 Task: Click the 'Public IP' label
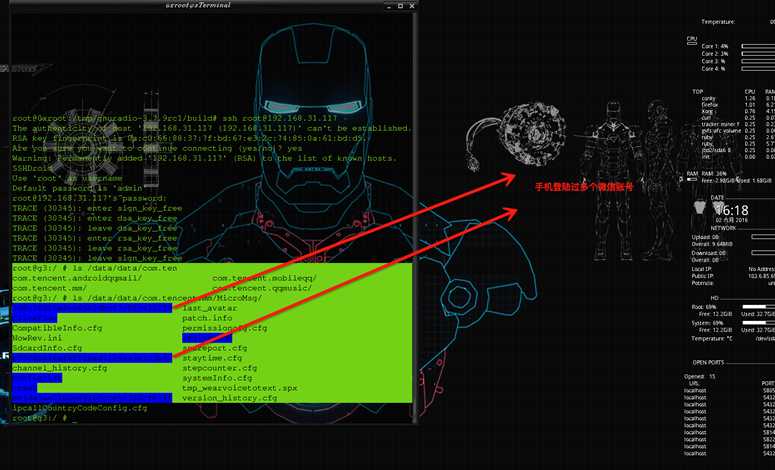click(x=703, y=276)
